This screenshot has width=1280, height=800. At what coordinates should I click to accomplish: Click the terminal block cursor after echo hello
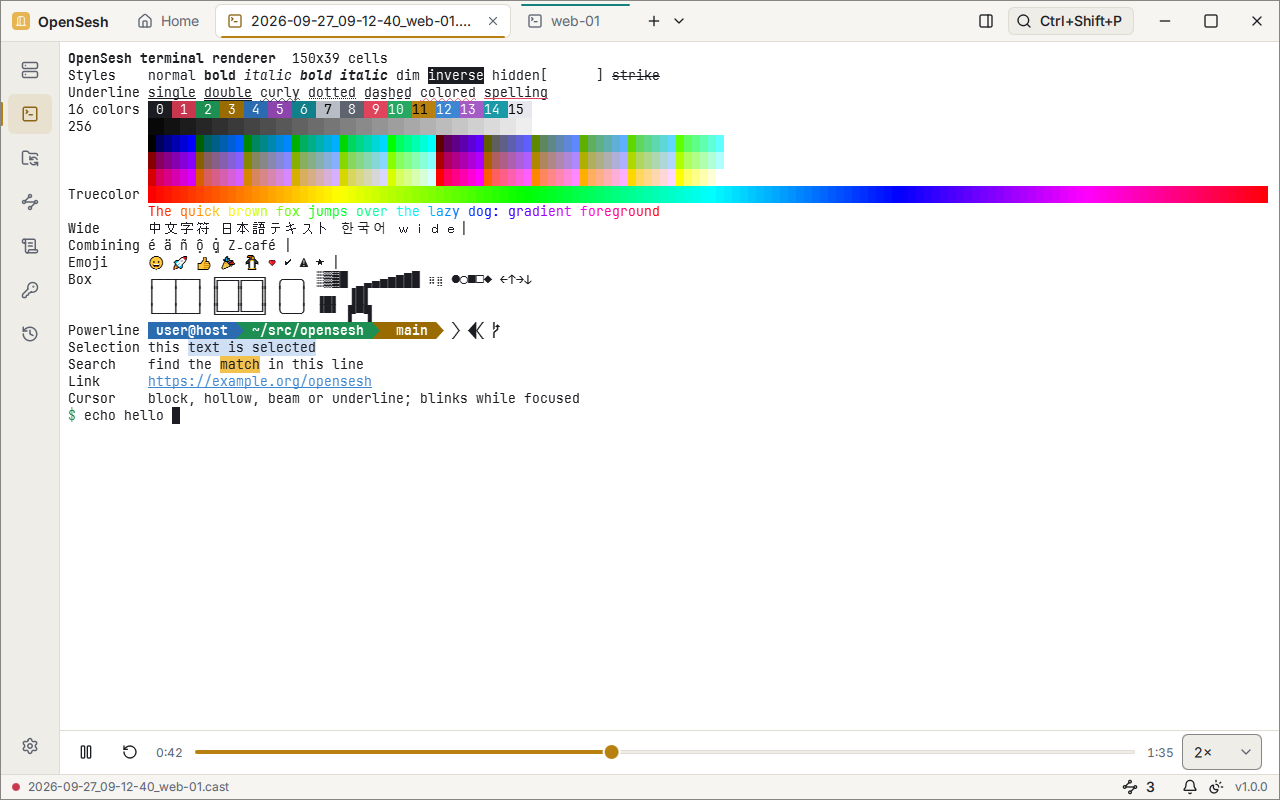[176, 415]
